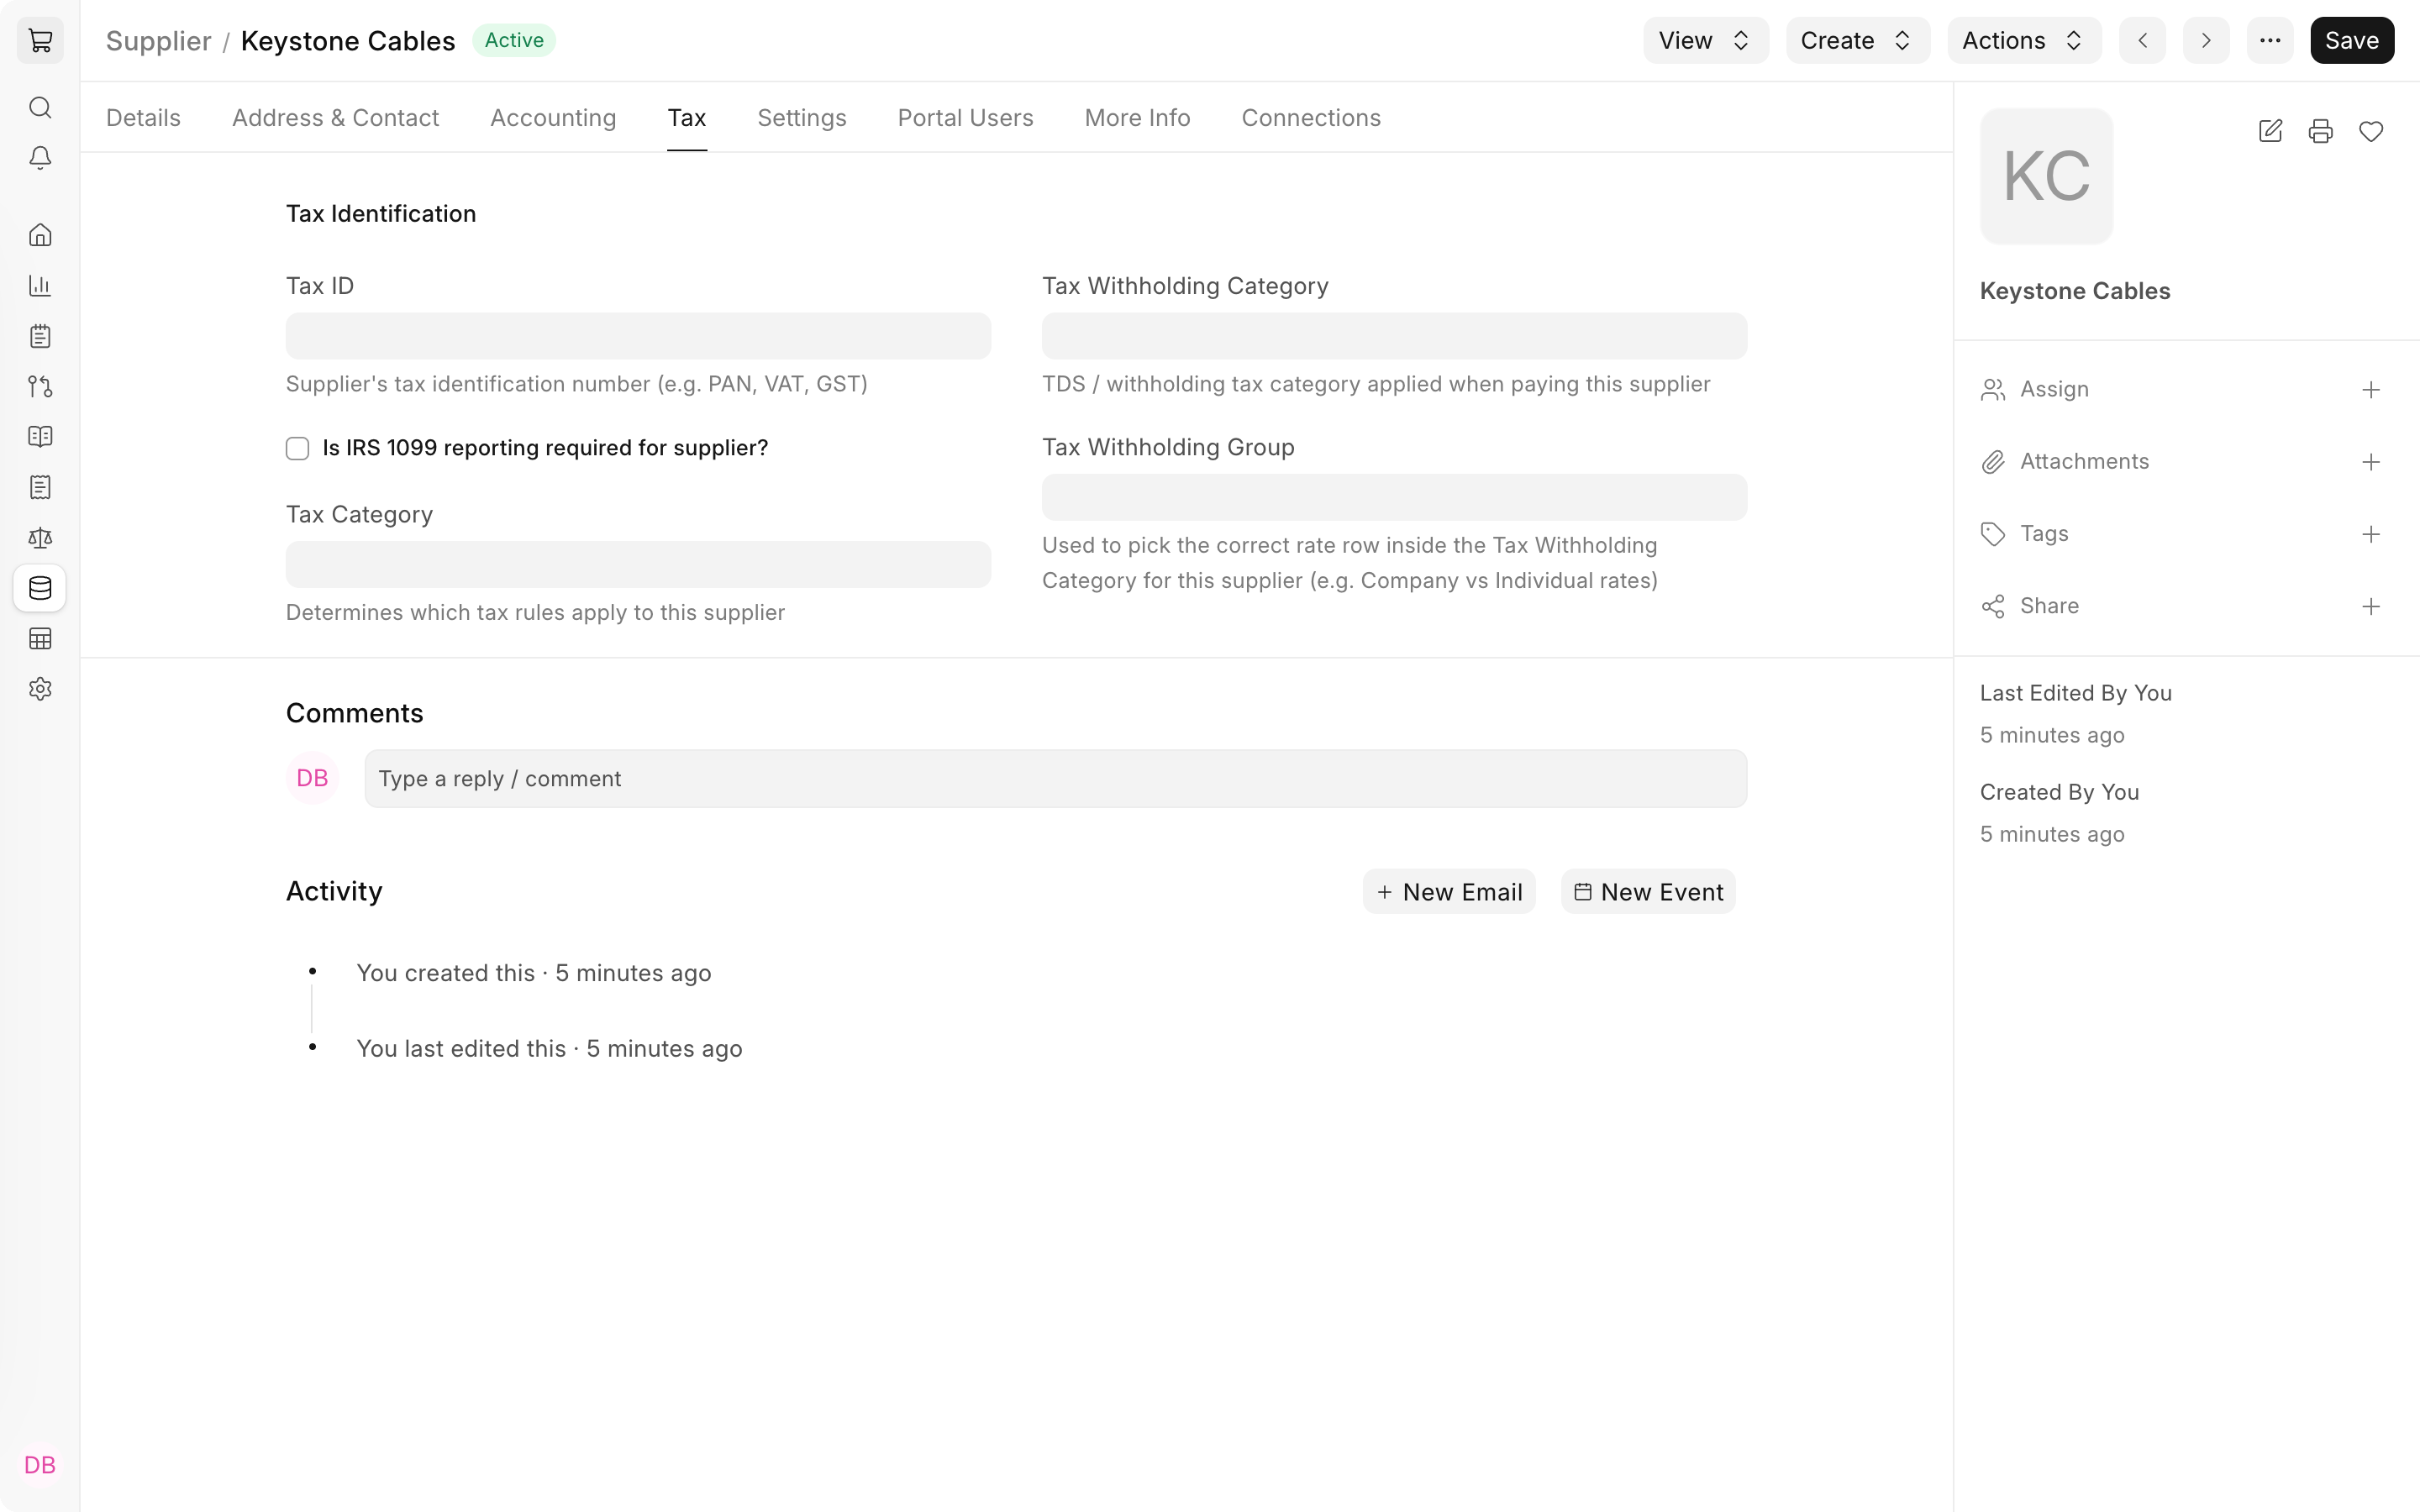Switch to the Details tab
The width and height of the screenshot is (2420, 1512).
click(143, 118)
